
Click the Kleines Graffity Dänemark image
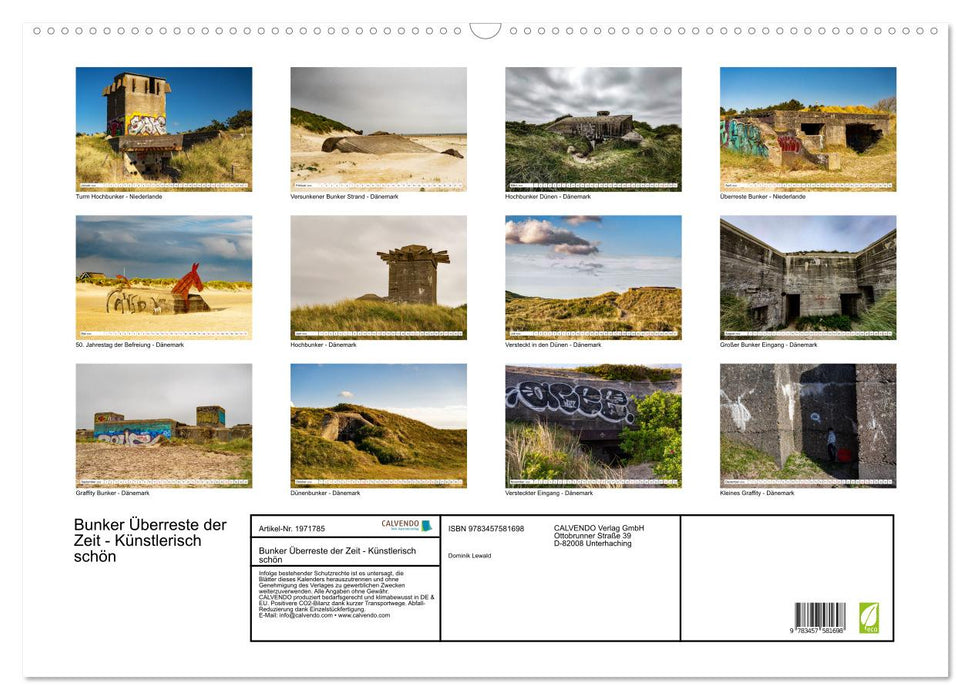click(808, 426)
